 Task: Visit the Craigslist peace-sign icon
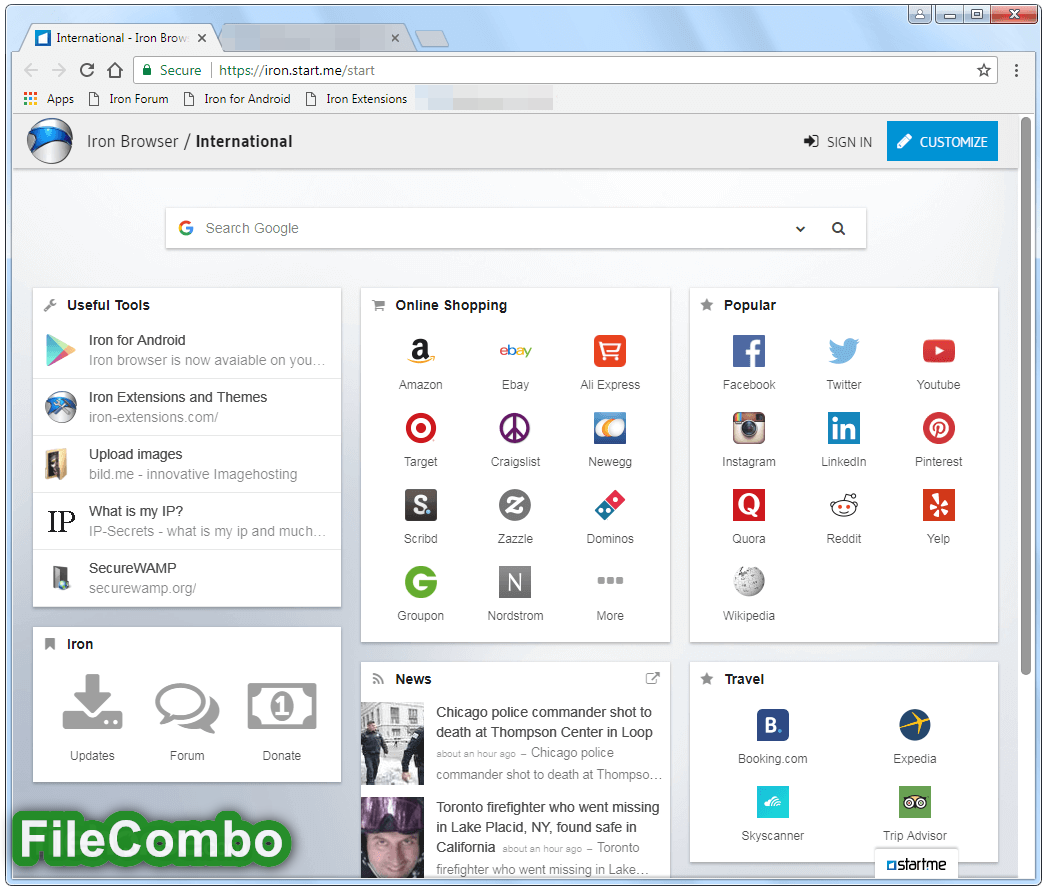[x=515, y=428]
